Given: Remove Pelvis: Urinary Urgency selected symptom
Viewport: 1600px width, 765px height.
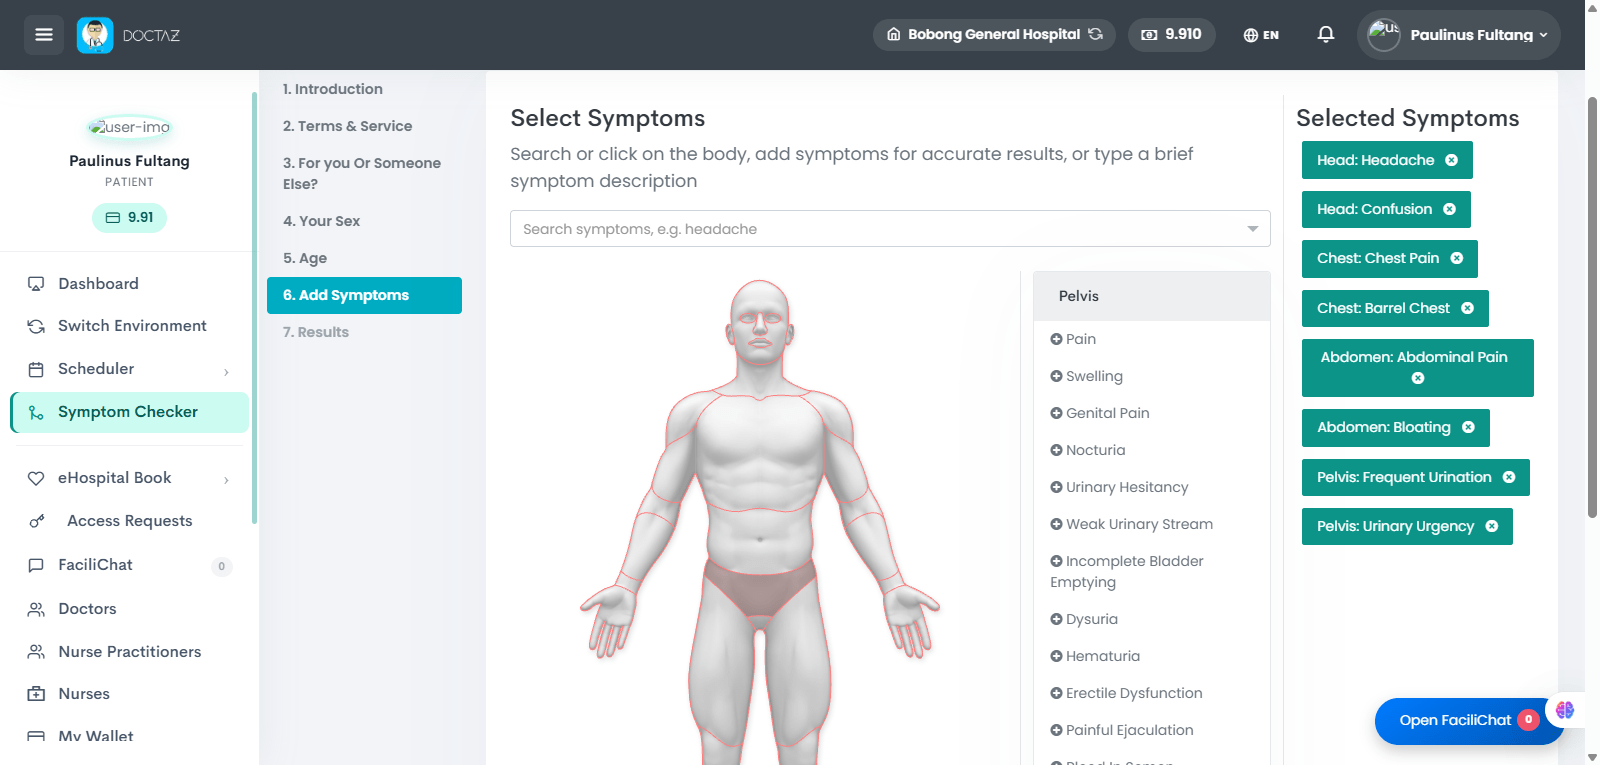Looking at the screenshot, I should (x=1491, y=526).
